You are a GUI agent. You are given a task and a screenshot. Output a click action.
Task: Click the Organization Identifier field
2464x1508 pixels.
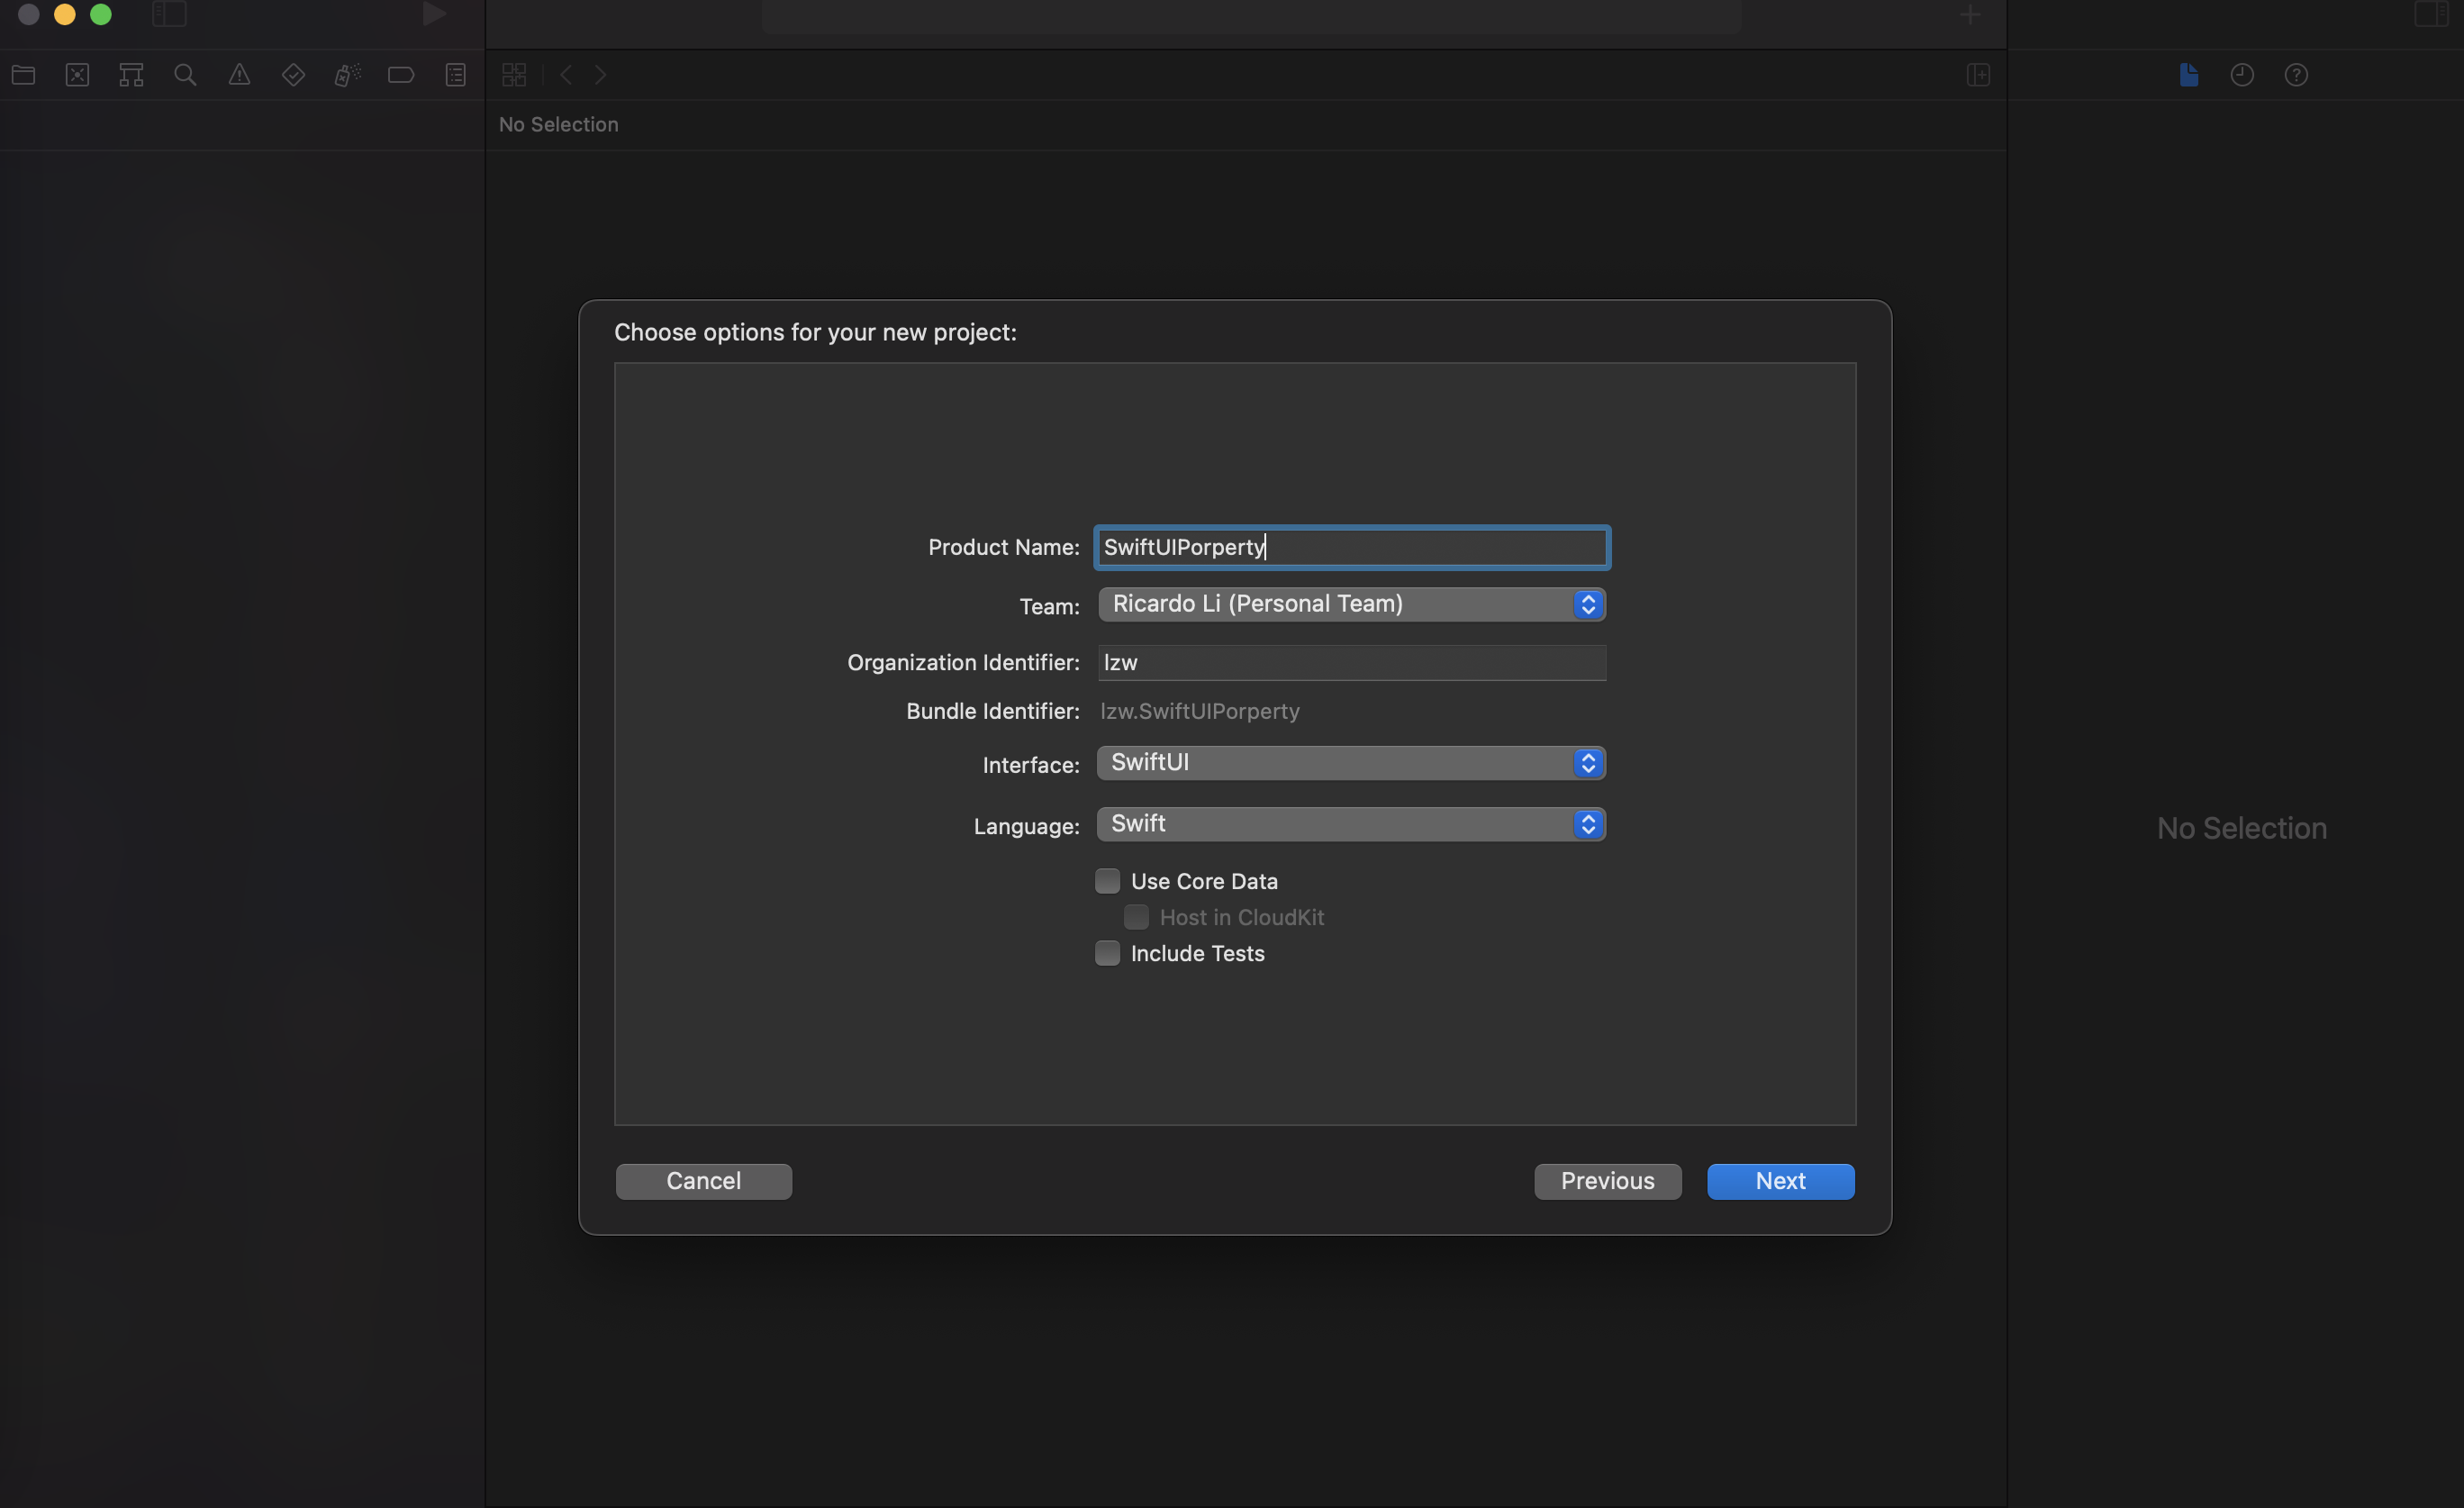click(1352, 662)
